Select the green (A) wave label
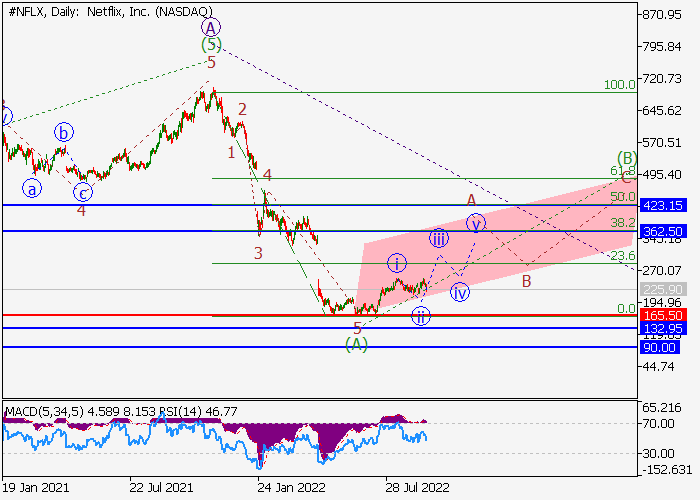Screen dimensions: 700x500 tap(357, 344)
